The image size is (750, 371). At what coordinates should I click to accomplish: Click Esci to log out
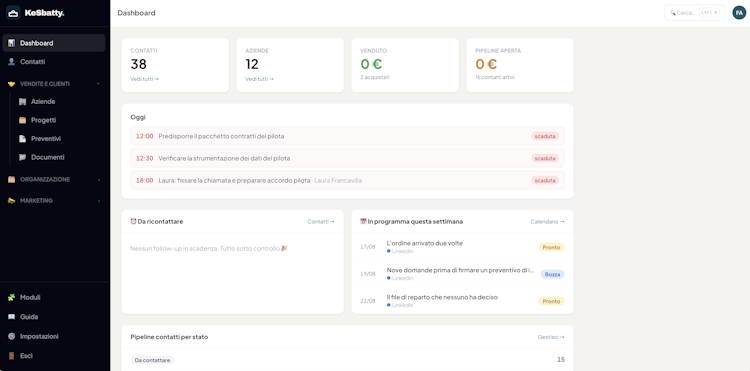click(x=54, y=356)
